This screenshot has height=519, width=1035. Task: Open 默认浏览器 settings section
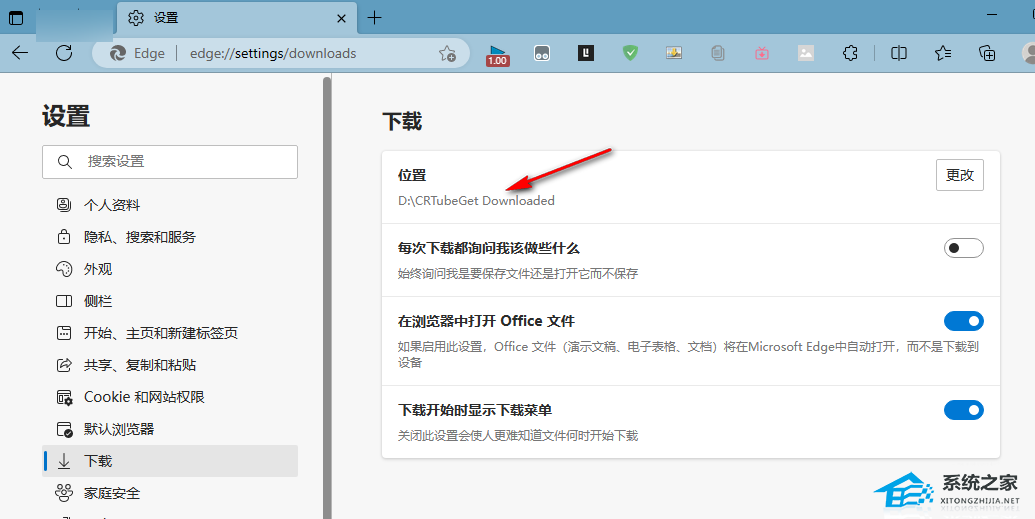click(170, 429)
